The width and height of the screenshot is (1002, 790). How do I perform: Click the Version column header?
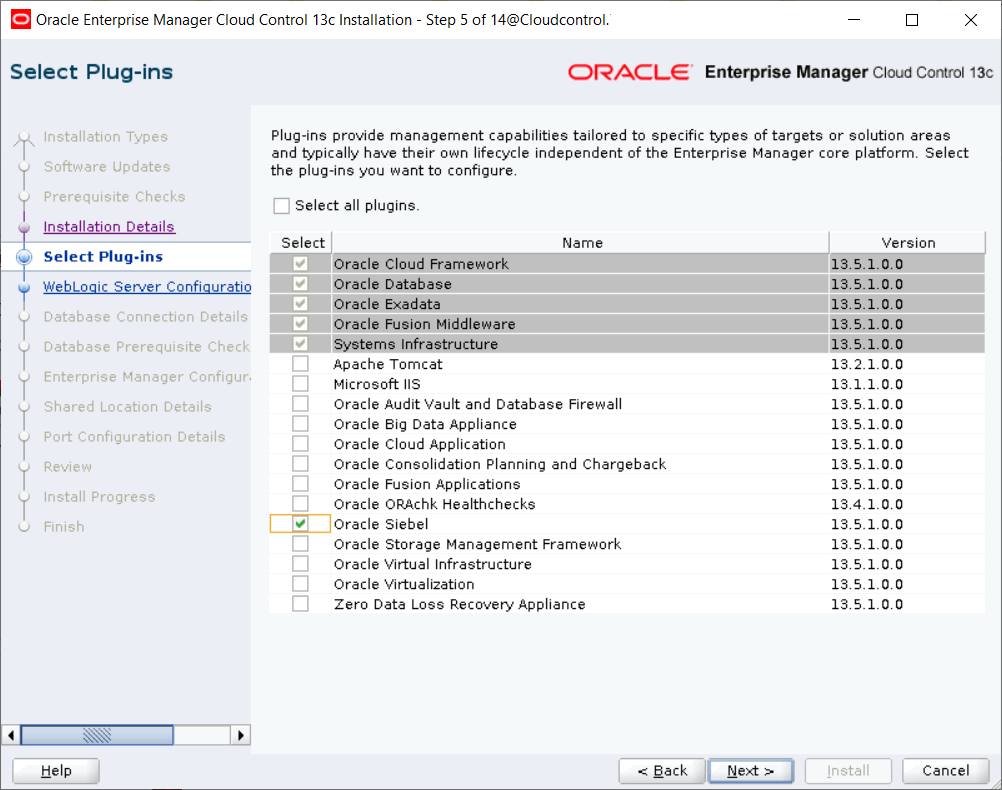point(907,243)
